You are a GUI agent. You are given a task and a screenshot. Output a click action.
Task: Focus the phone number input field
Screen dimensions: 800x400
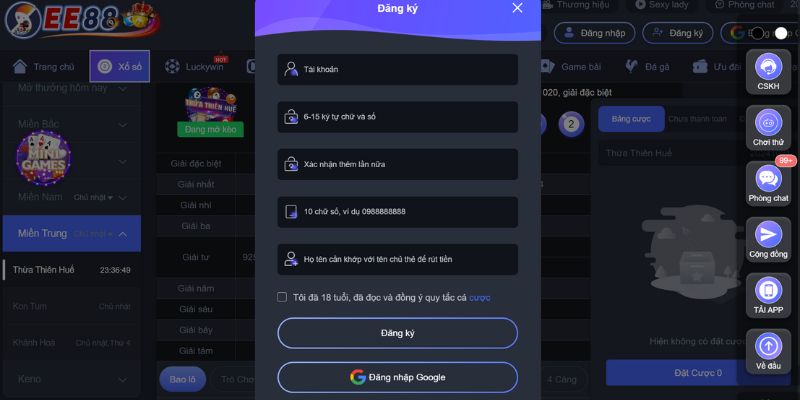tap(397, 212)
